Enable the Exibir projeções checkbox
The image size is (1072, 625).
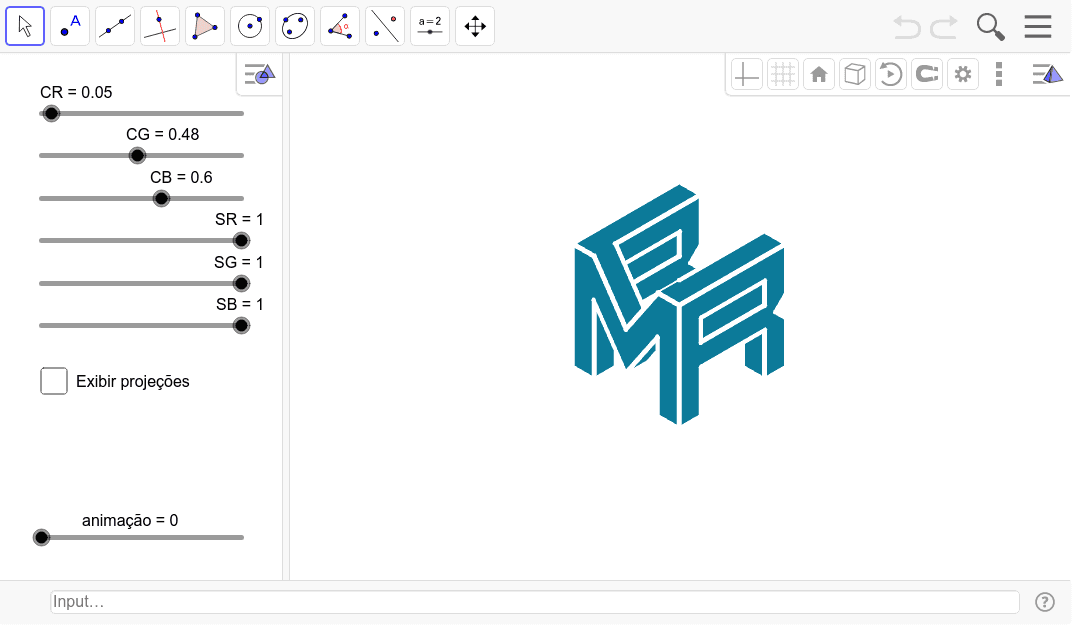[x=54, y=381]
